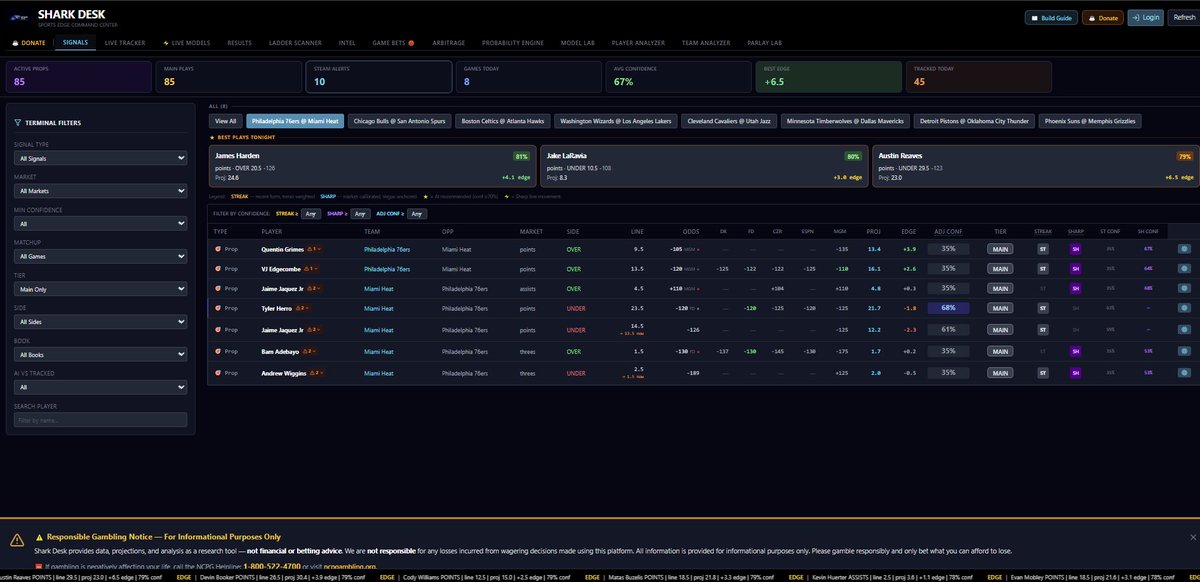
Task: Open the Market filter dropdown
Action: click(100, 190)
